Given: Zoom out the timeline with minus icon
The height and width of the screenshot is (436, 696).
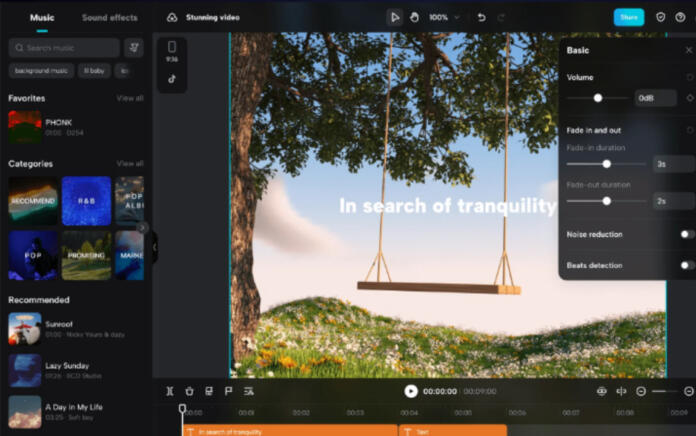Looking at the screenshot, I should (x=641, y=391).
